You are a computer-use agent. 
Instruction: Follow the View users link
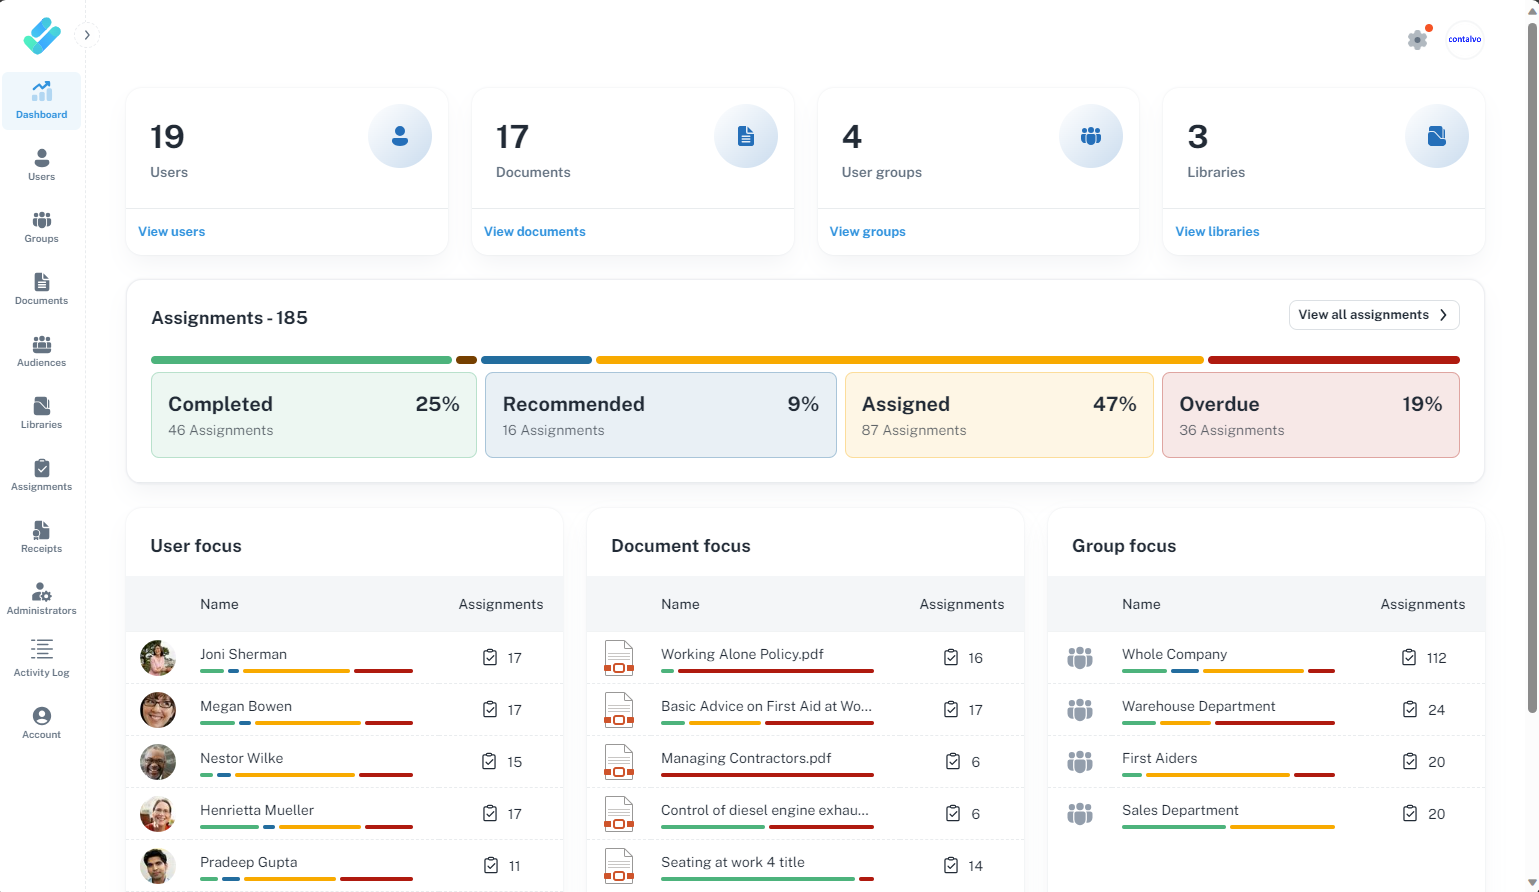172,232
